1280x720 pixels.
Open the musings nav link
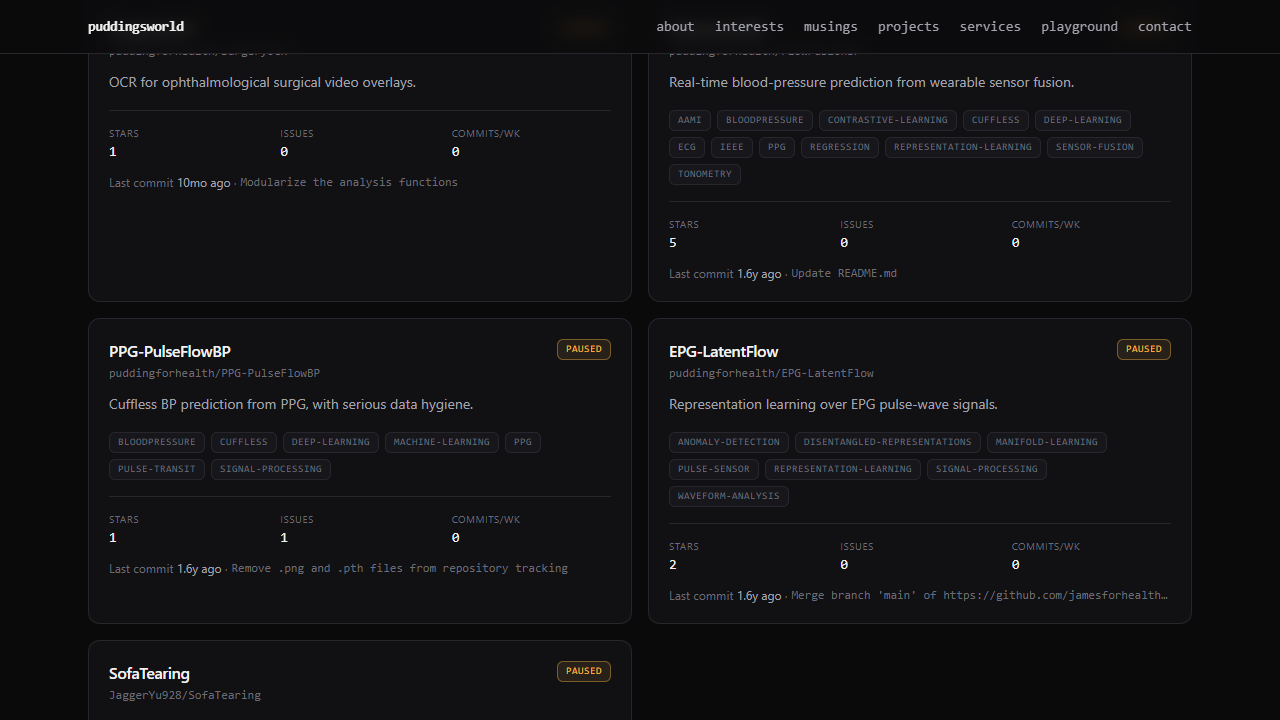[x=831, y=27]
